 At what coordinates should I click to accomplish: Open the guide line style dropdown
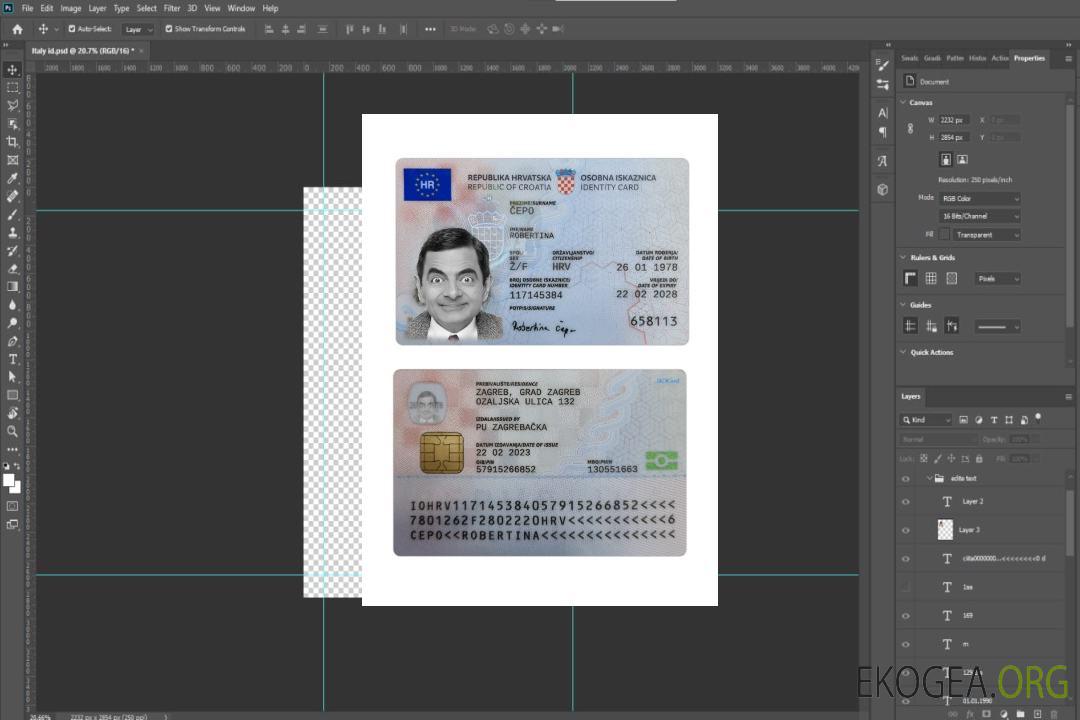(997, 327)
